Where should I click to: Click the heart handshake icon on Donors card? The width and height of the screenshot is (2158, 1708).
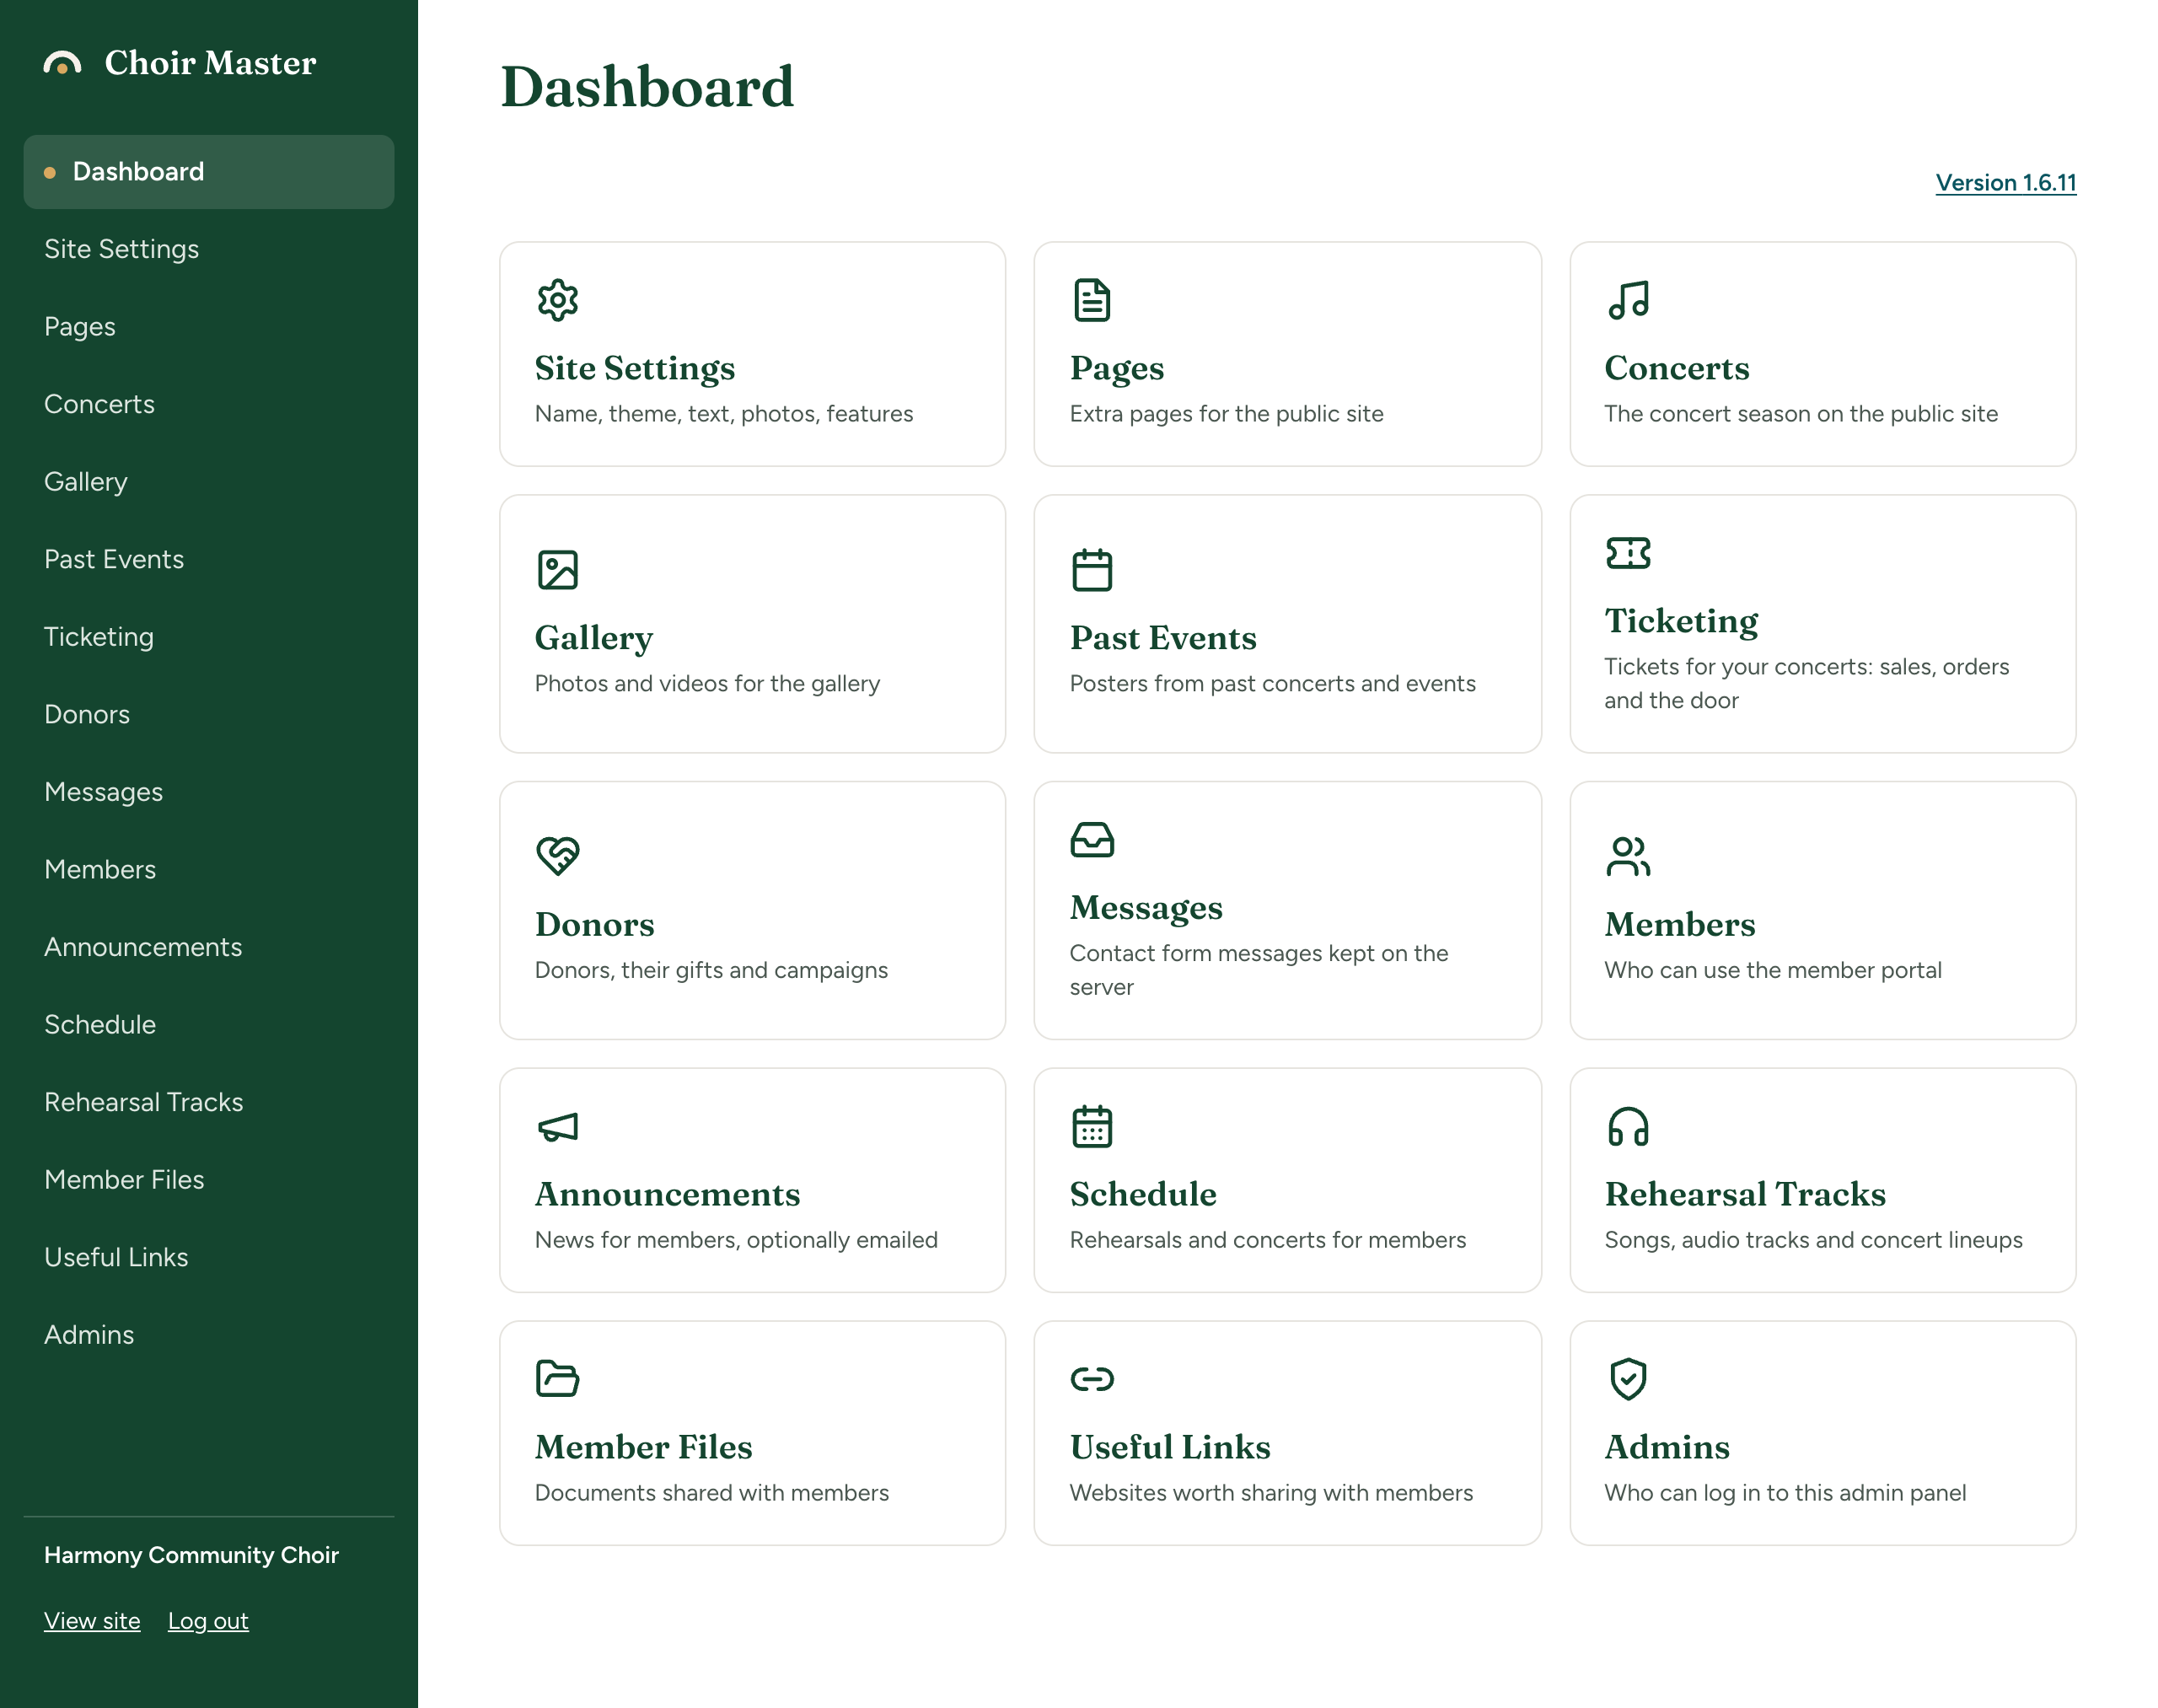[x=557, y=856]
